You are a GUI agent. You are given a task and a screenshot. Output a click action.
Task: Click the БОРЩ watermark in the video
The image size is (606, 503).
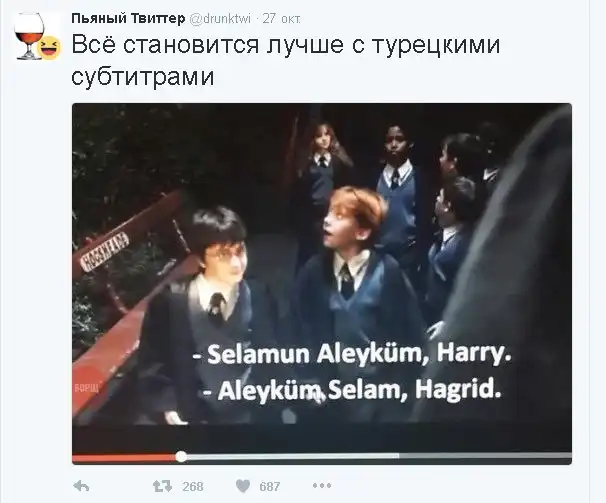point(87,388)
